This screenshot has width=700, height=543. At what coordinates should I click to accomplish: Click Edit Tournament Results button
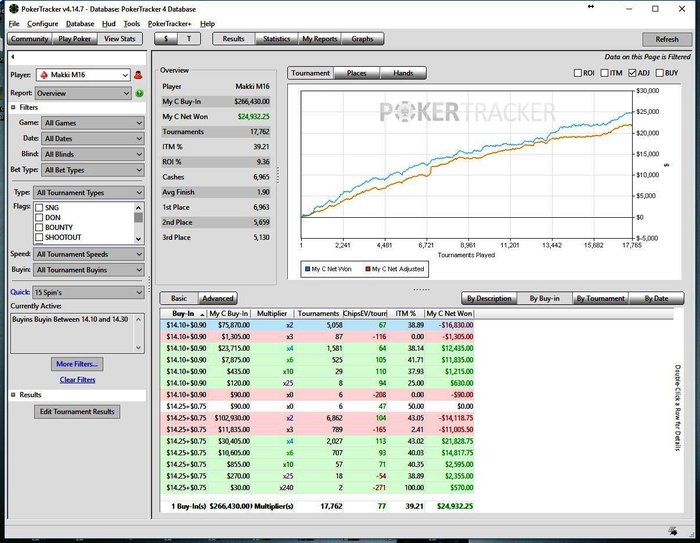[77, 412]
